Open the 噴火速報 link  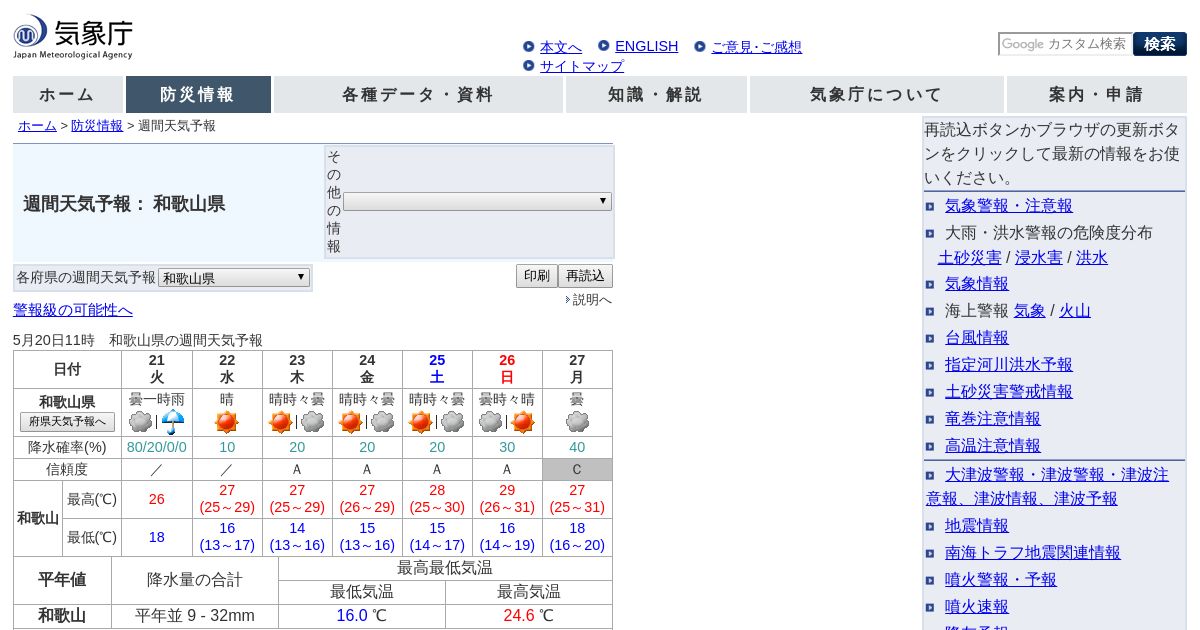pos(977,607)
